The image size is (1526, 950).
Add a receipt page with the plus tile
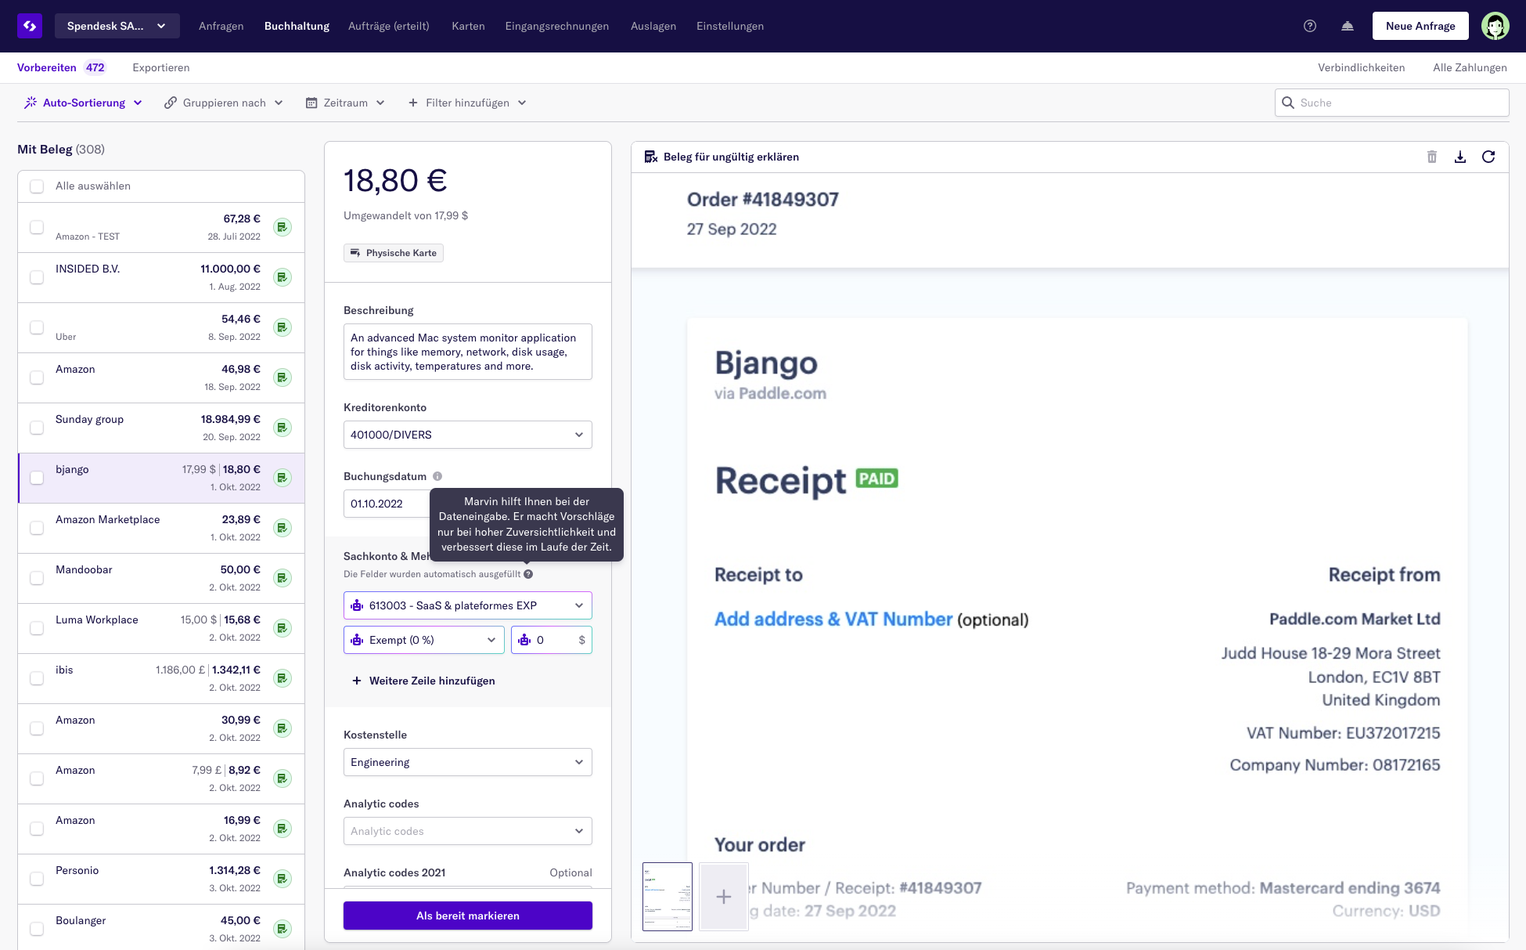pyautogui.click(x=723, y=897)
